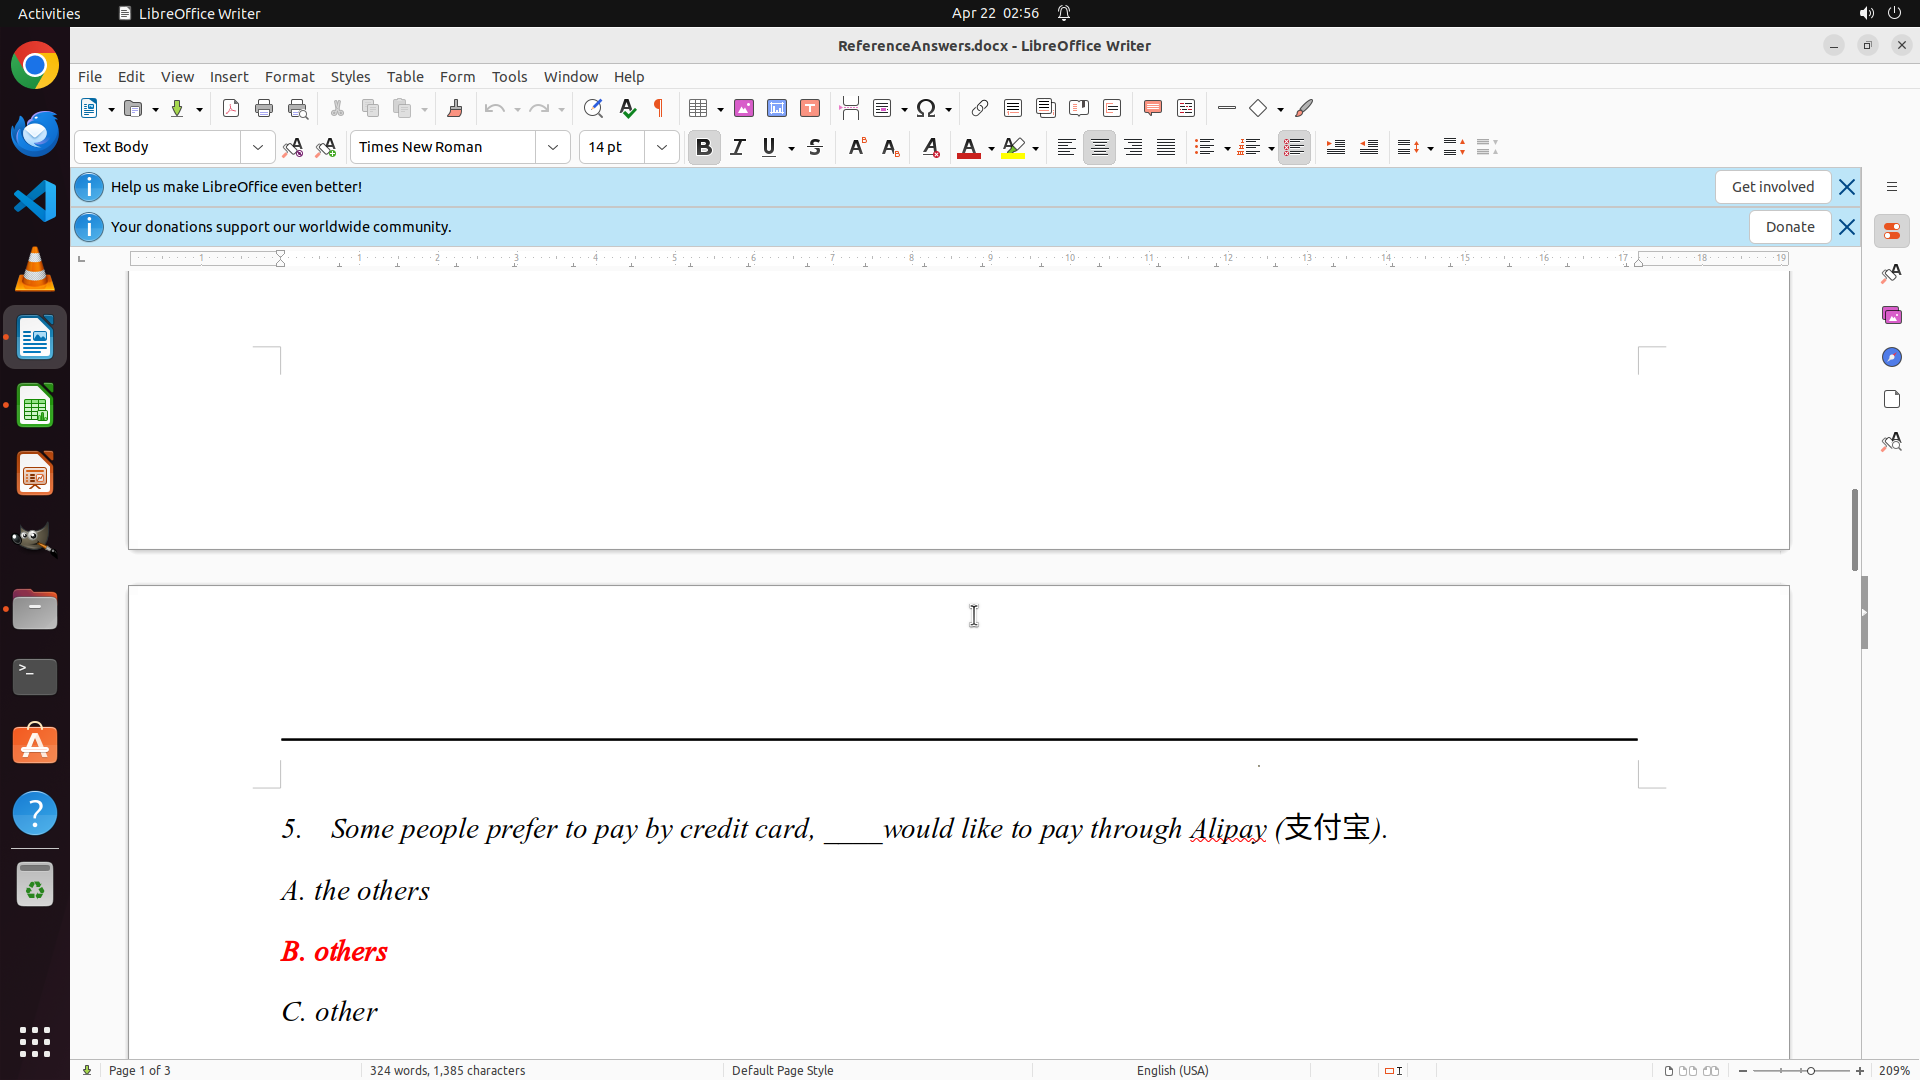Click the Get involved button

(x=1772, y=187)
